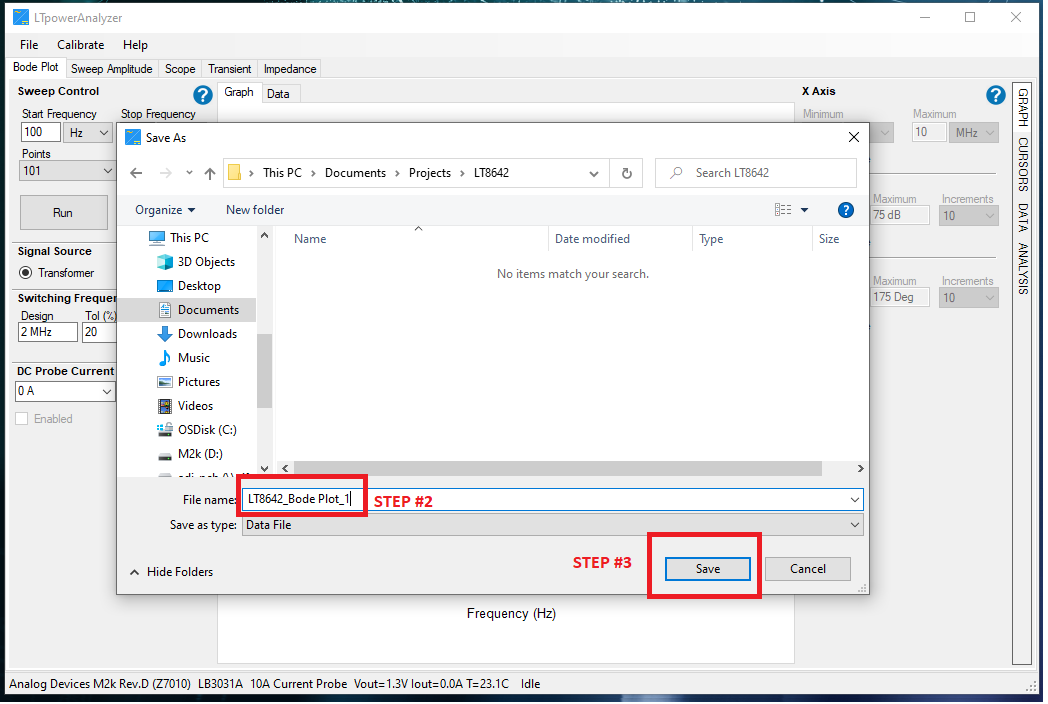Collapse folders with Hide Folders
This screenshot has height=704, width=1048.
click(171, 572)
